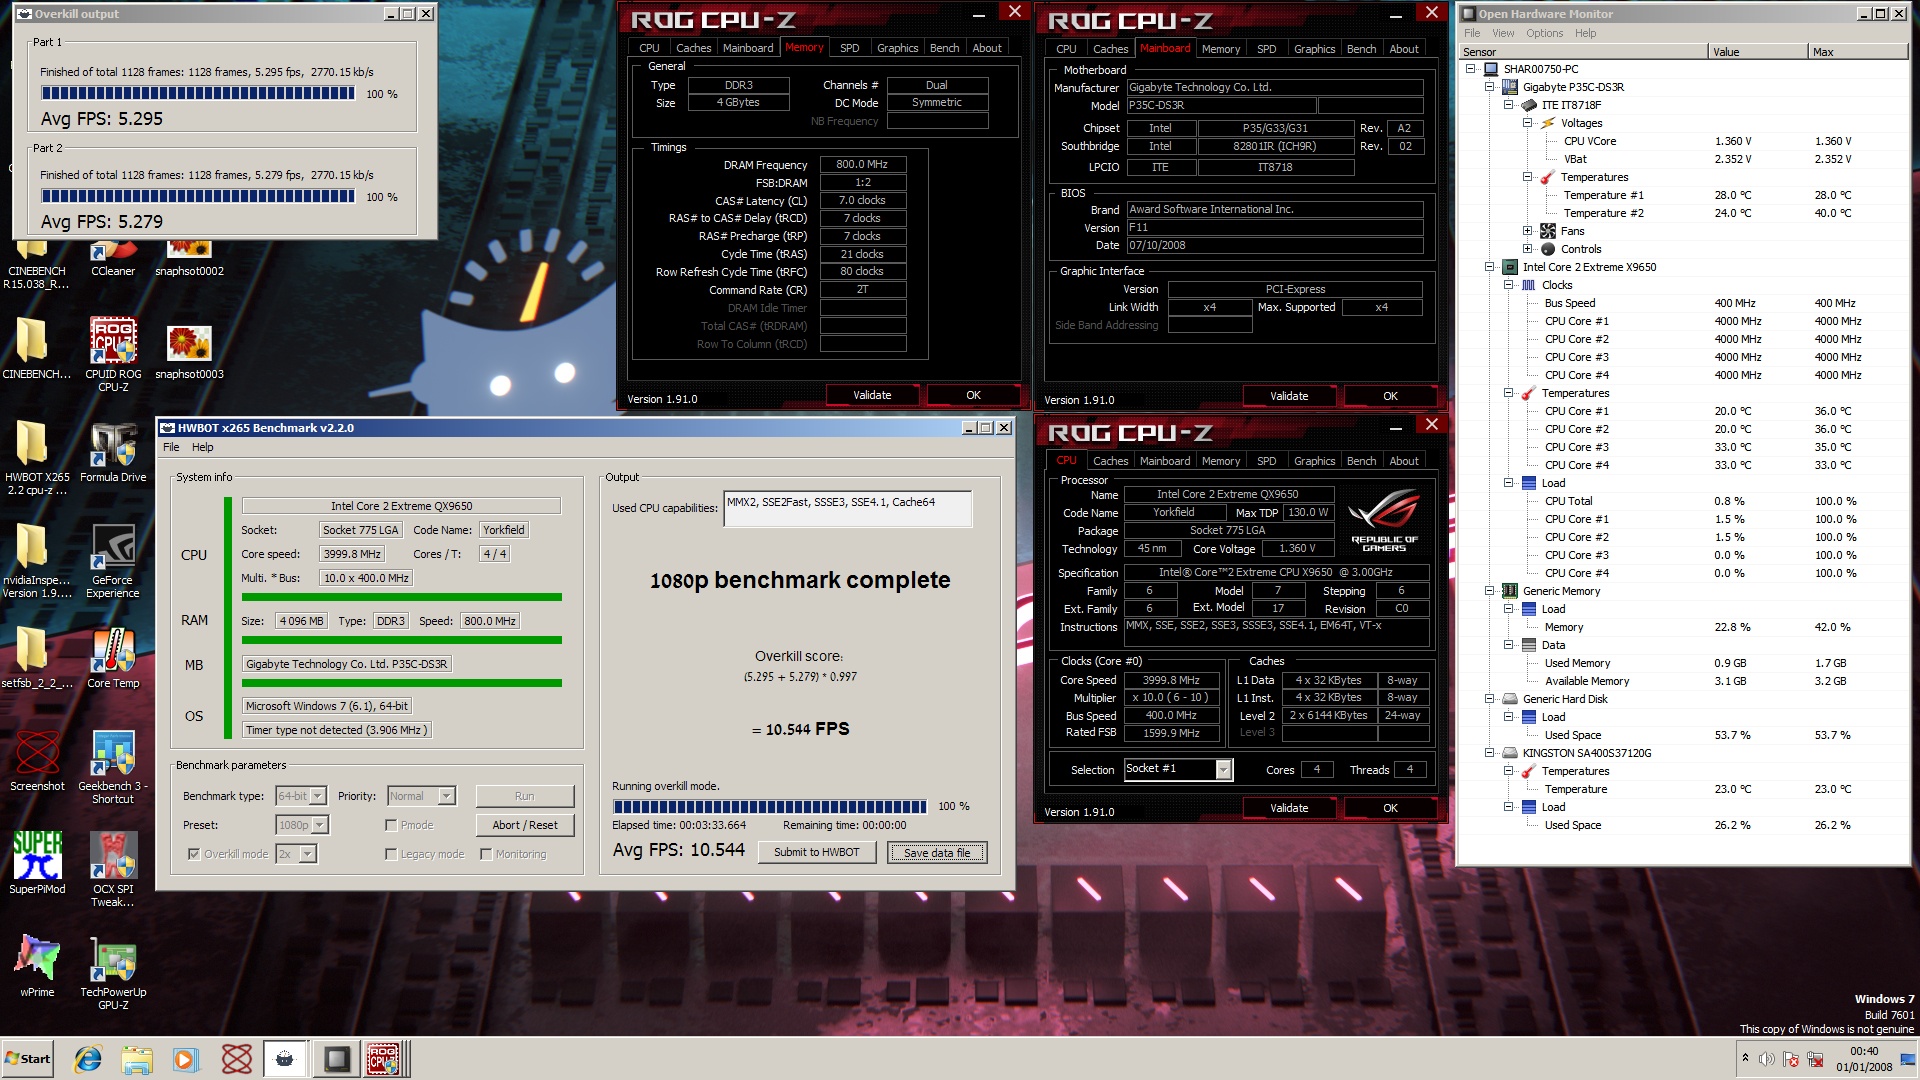Open the wPrime desktop icon
Viewport: 1920px width, 1080px height.
click(37, 966)
